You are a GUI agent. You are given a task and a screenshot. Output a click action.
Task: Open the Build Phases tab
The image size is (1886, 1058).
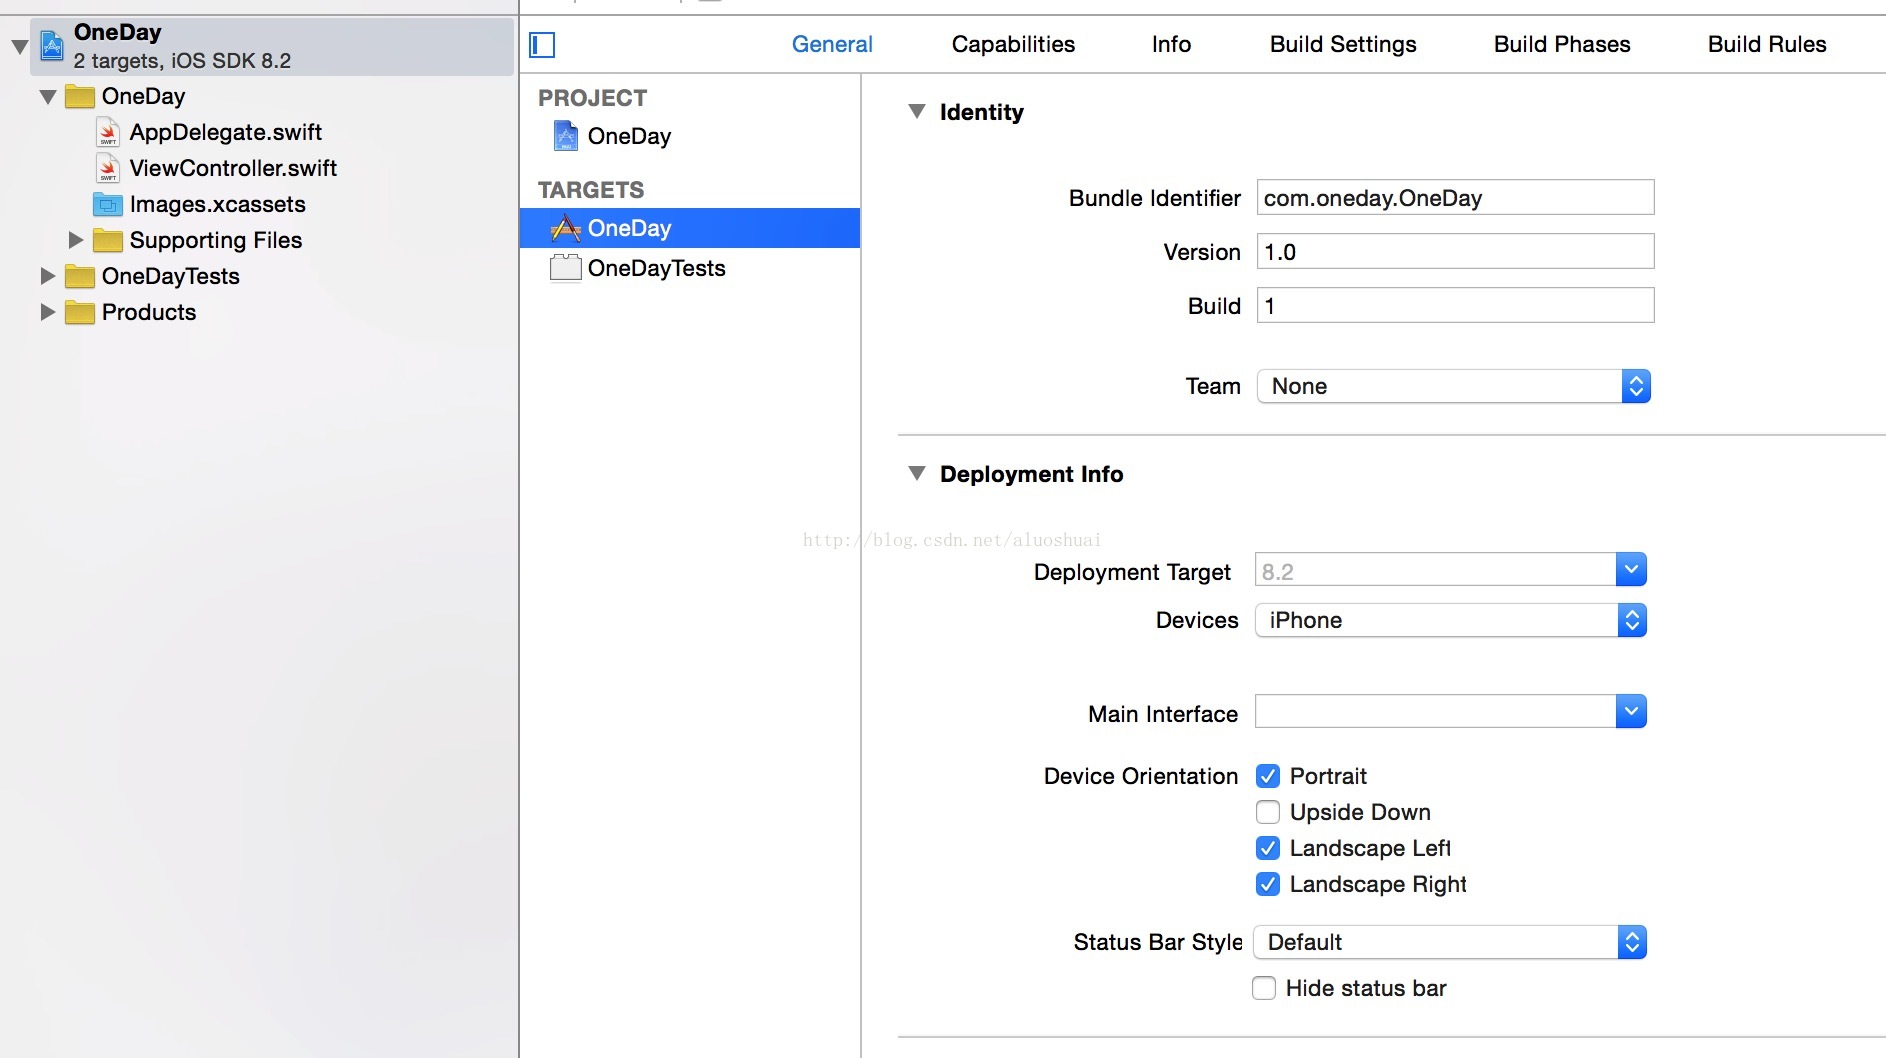(x=1562, y=44)
